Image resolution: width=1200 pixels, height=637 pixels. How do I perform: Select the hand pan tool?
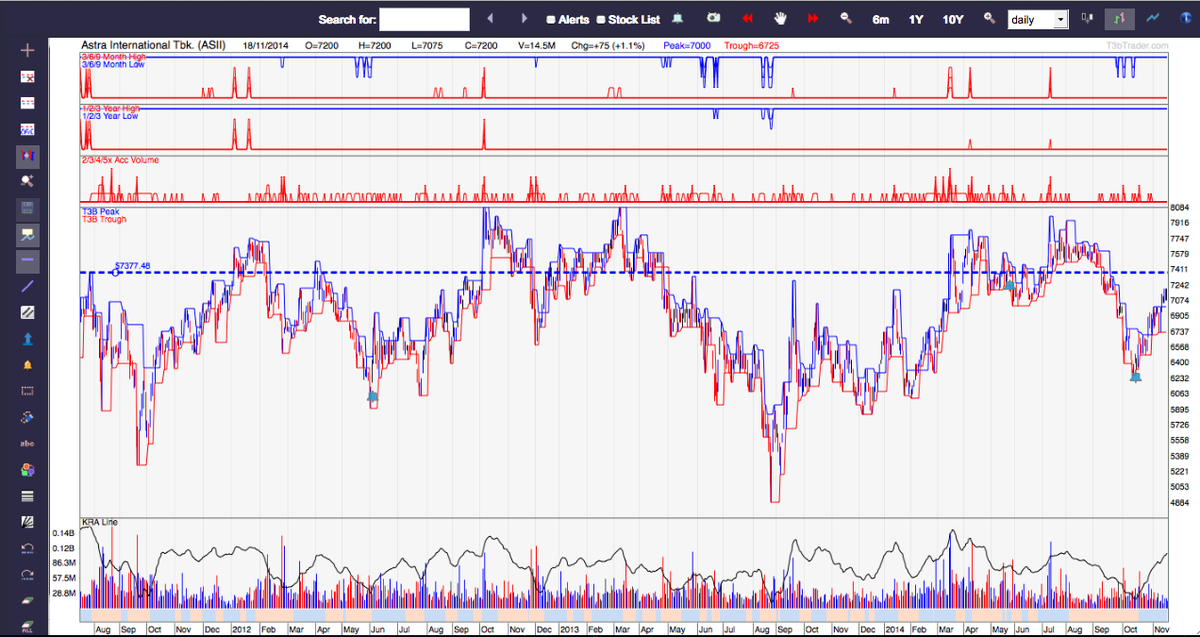pos(781,19)
